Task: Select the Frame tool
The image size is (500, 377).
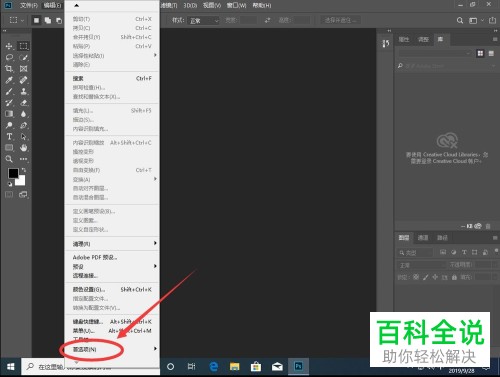Action: point(23,69)
